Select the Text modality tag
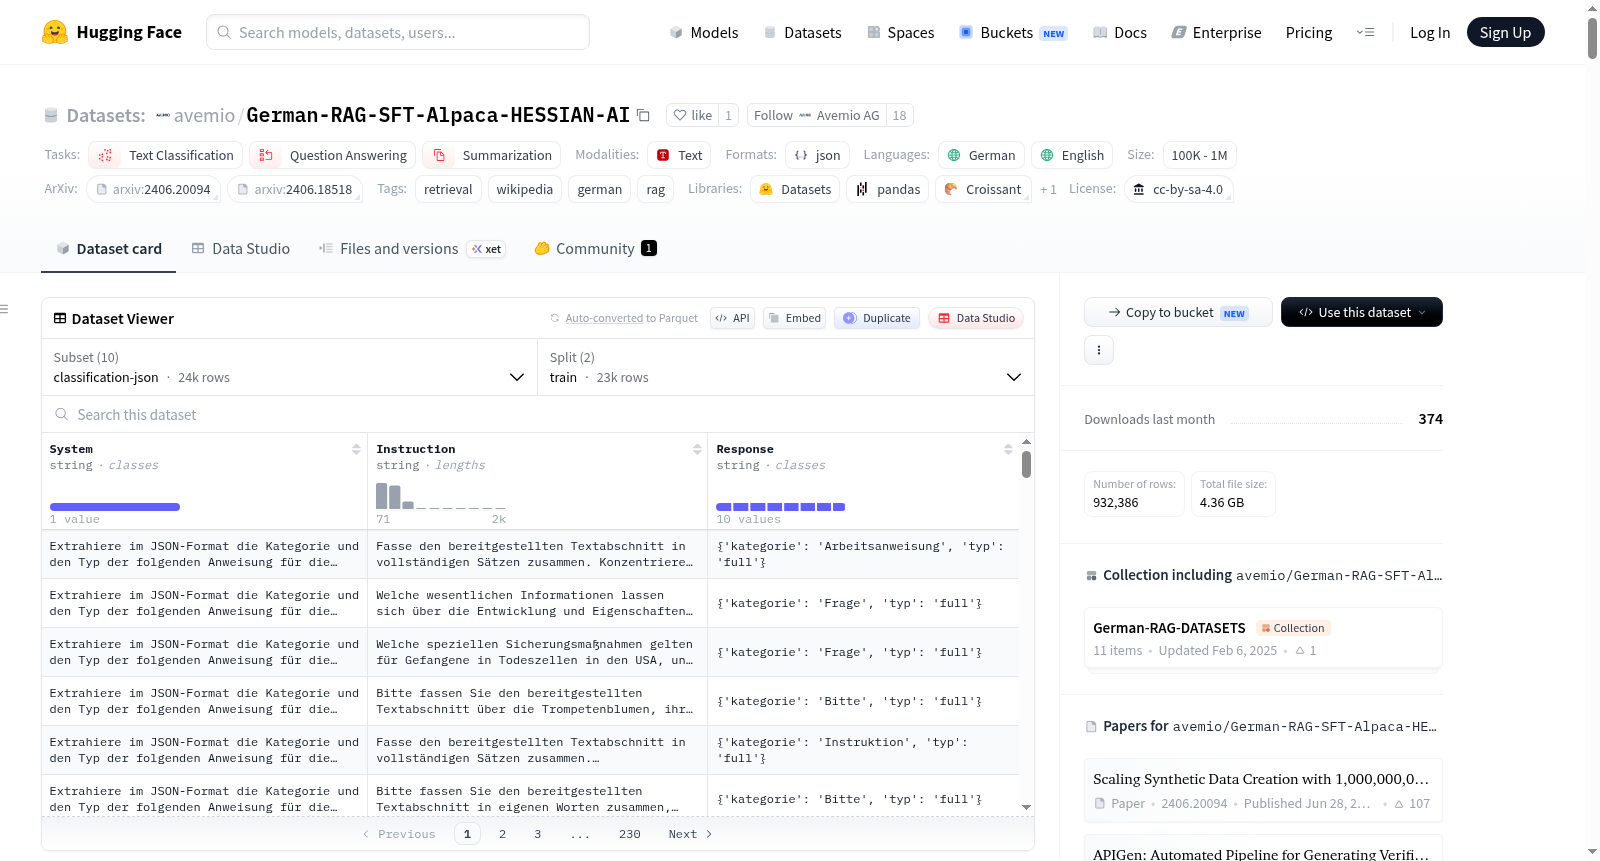Image resolution: width=1600 pixels, height=861 pixels. (x=679, y=155)
